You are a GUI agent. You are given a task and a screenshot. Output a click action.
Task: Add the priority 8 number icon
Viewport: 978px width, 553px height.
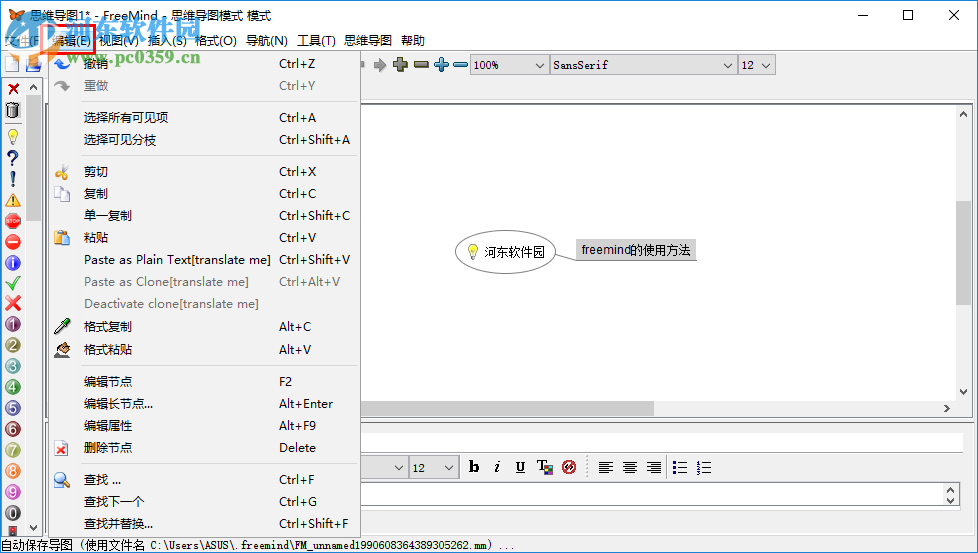coord(13,471)
